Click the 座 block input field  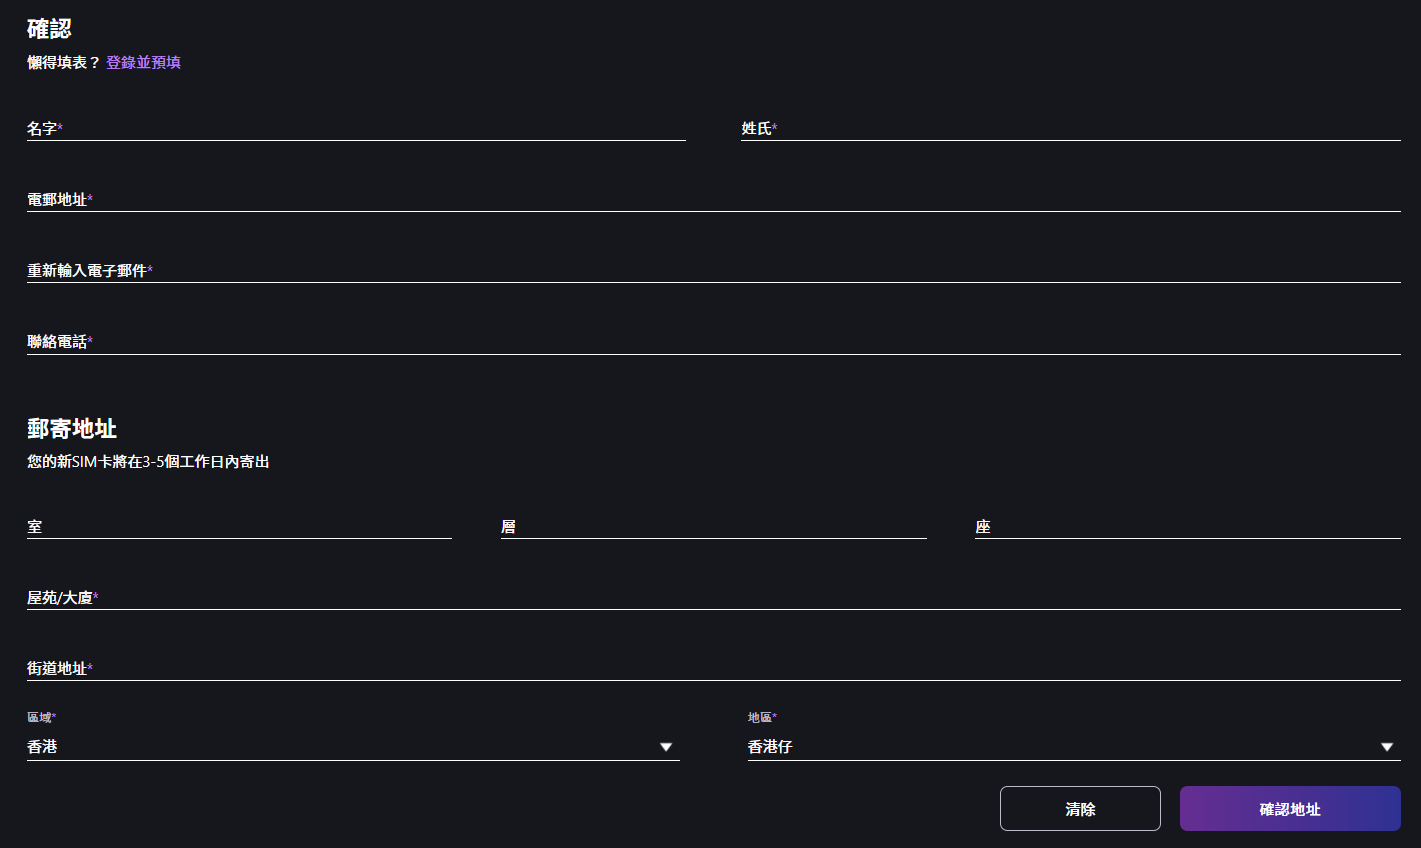pyautogui.click(x=1187, y=526)
